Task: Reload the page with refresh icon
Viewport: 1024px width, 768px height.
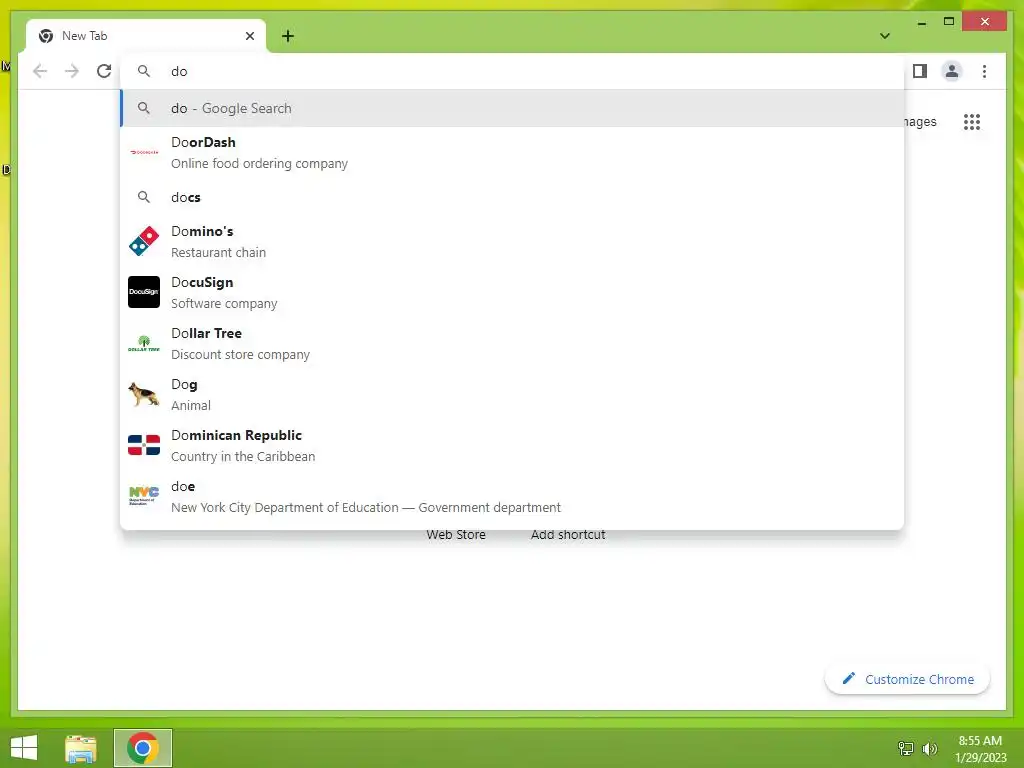Action: click(104, 71)
